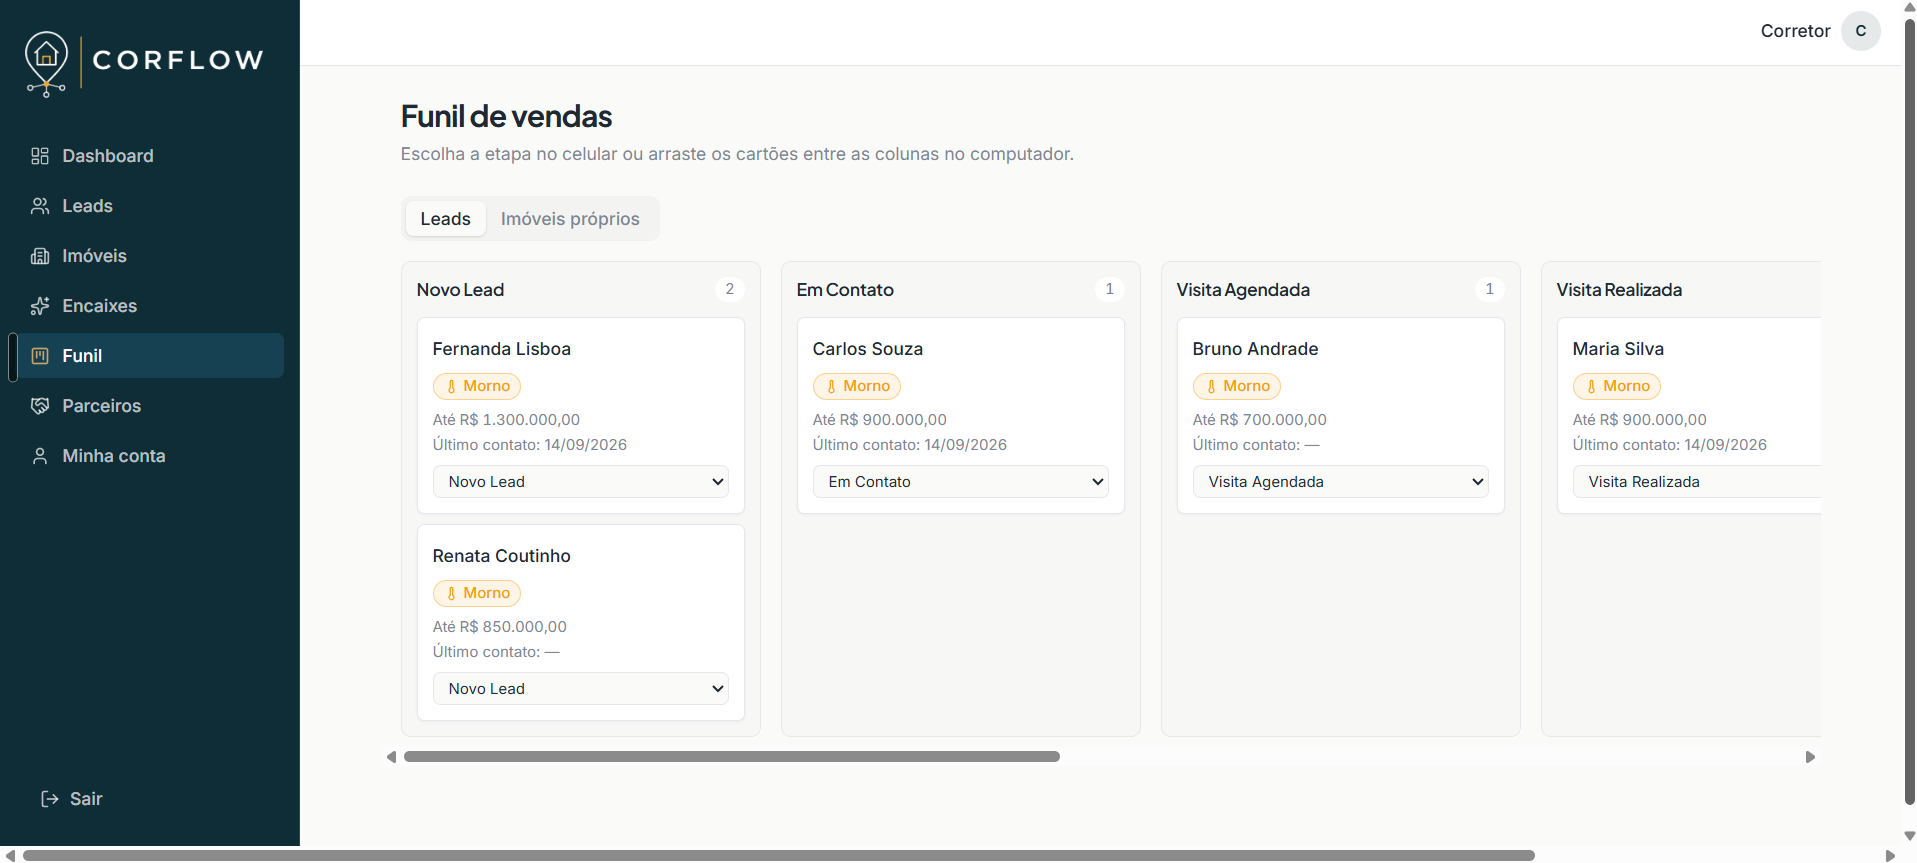Click the Corflow house pin logo
The image size is (1917, 863).
point(47,63)
